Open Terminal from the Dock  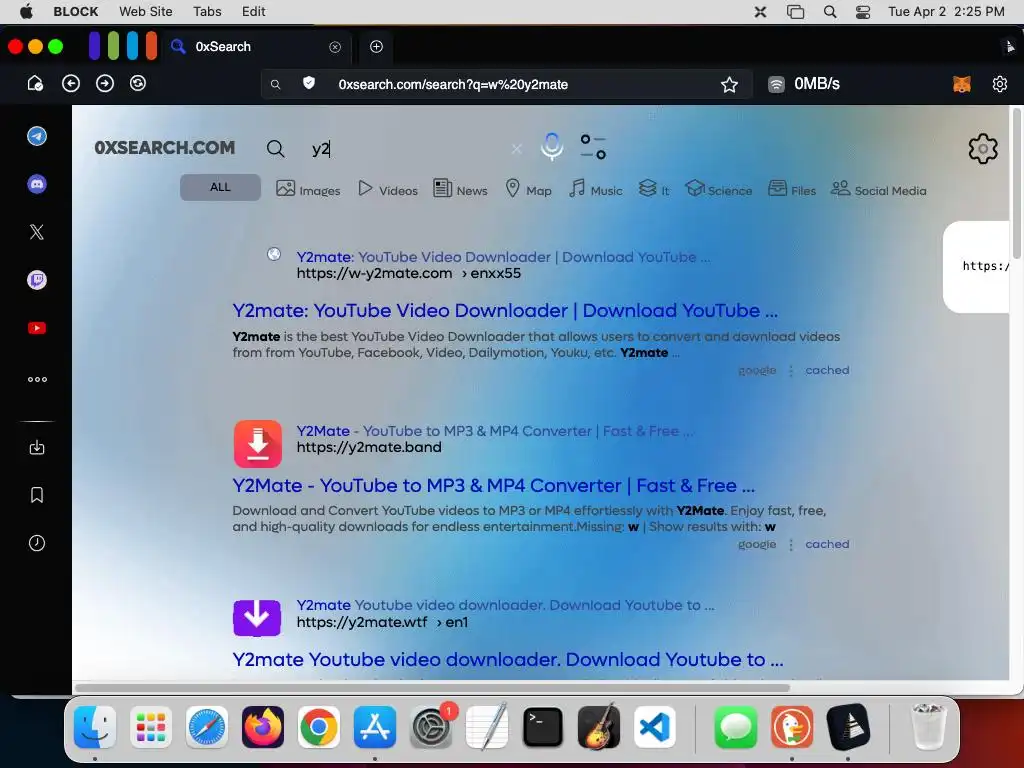click(x=543, y=727)
